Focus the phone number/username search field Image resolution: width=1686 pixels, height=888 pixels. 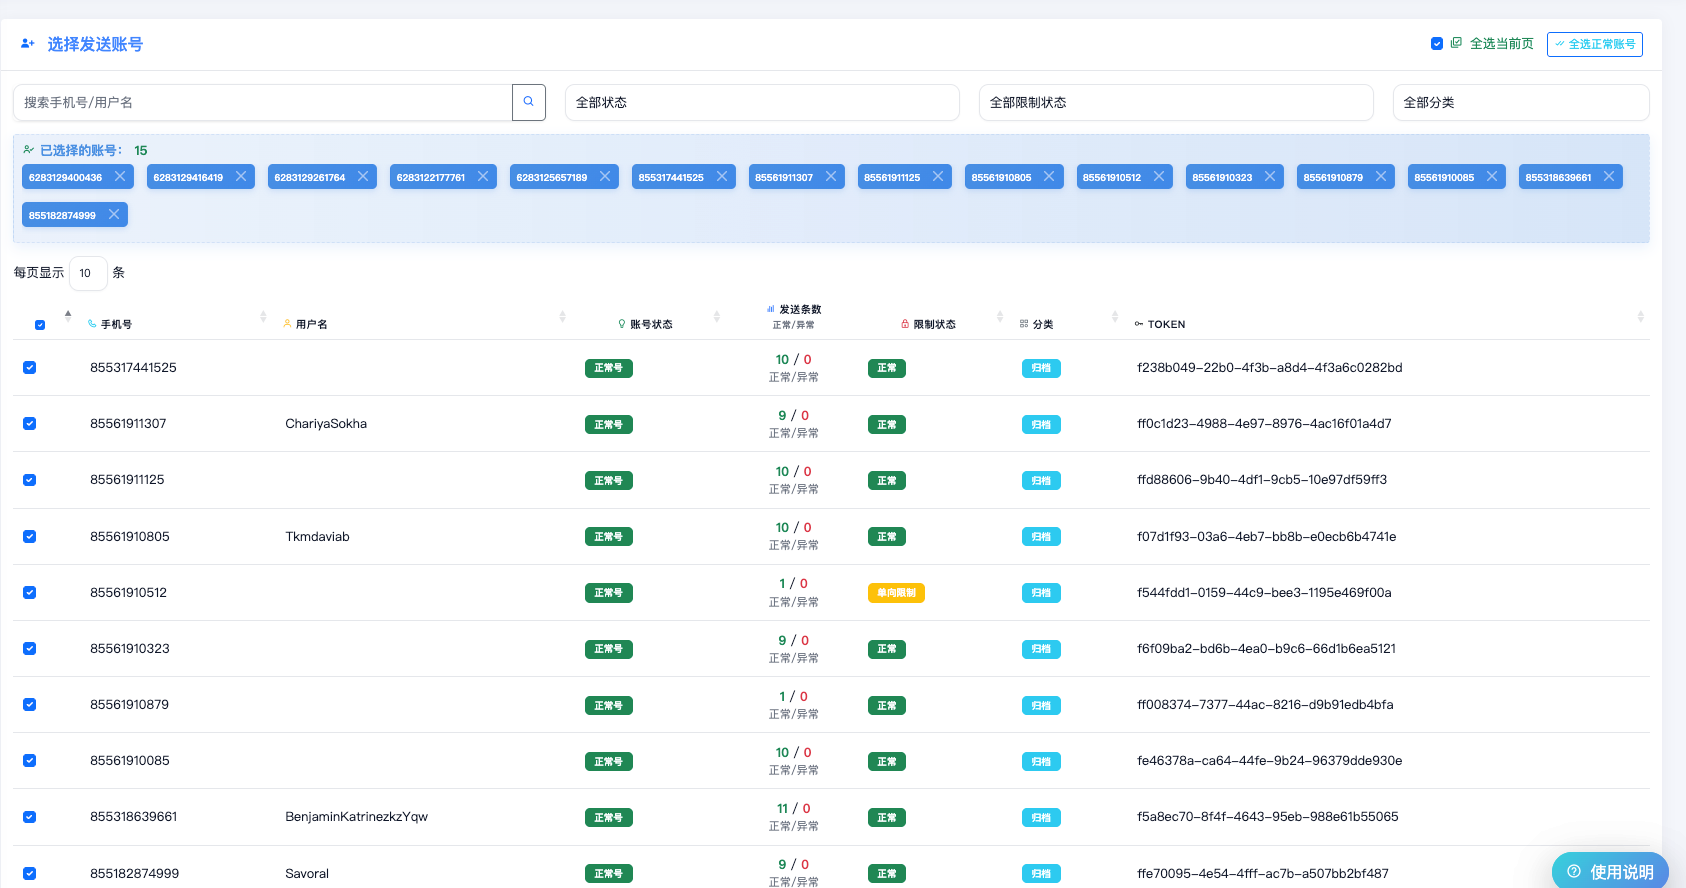(x=262, y=102)
